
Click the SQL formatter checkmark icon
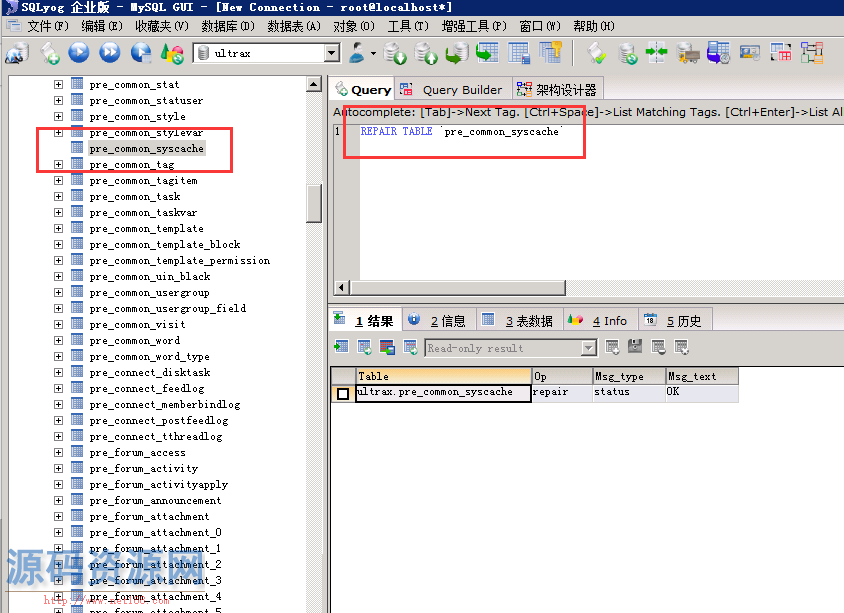pyautogui.click(x=596, y=53)
